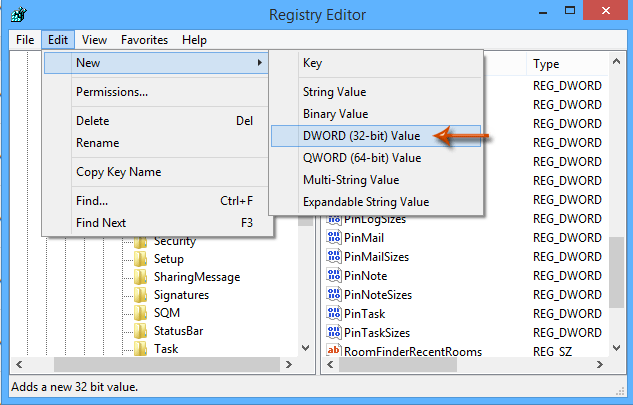Image resolution: width=633 pixels, height=405 pixels.
Task: Select the PinMail DWORD value icon
Action: pos(334,237)
